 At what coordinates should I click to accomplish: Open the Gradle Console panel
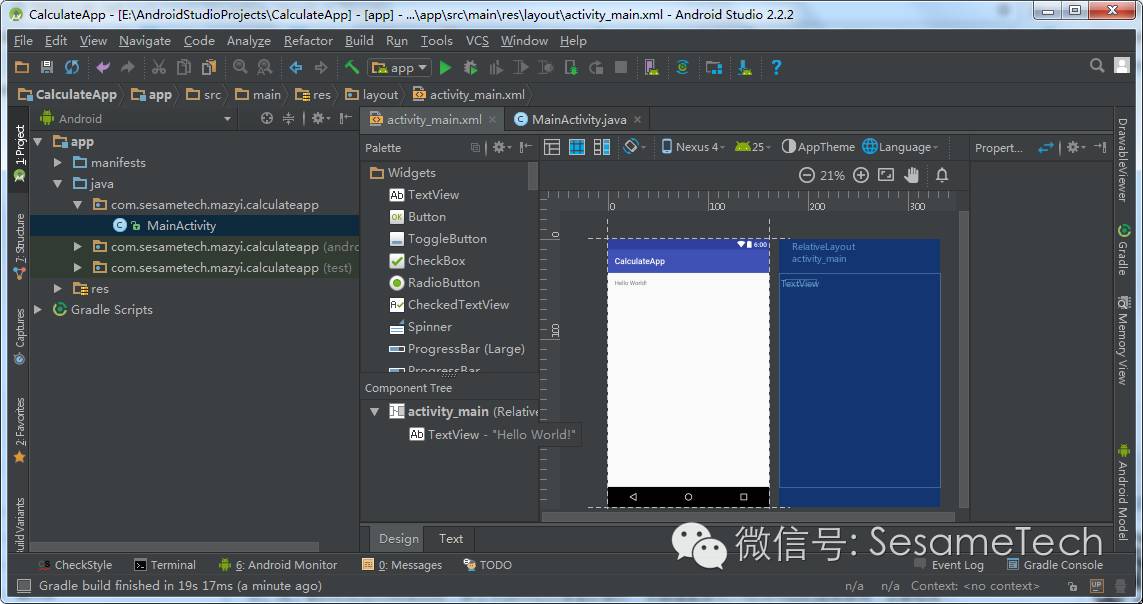(1054, 565)
